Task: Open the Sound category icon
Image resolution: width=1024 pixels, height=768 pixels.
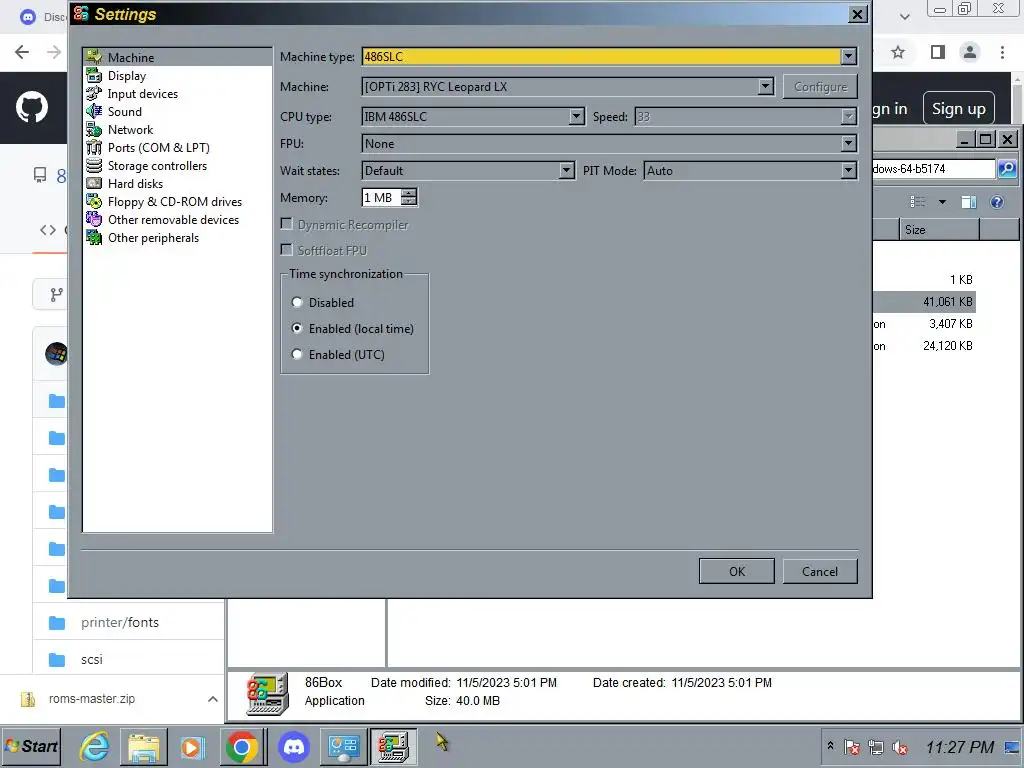Action: pyautogui.click(x=94, y=112)
